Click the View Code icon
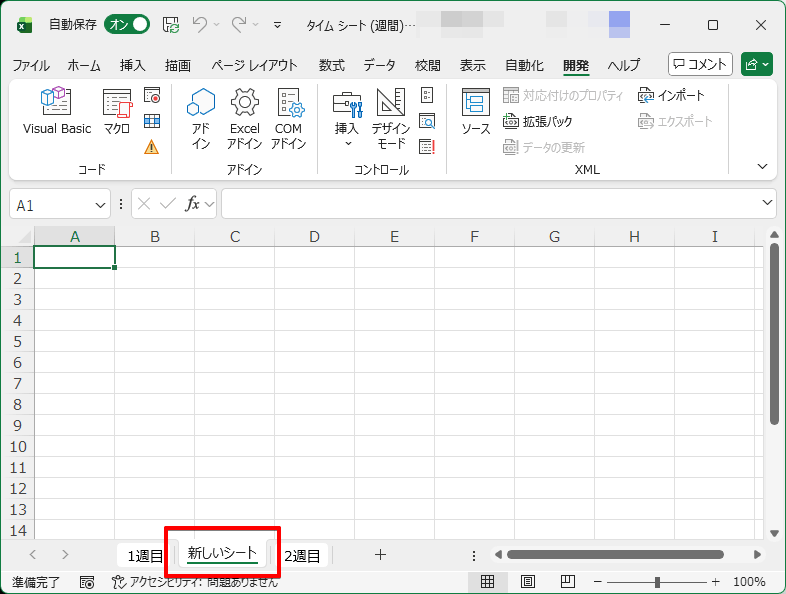Viewport: 786px width, 594px height. 427,121
